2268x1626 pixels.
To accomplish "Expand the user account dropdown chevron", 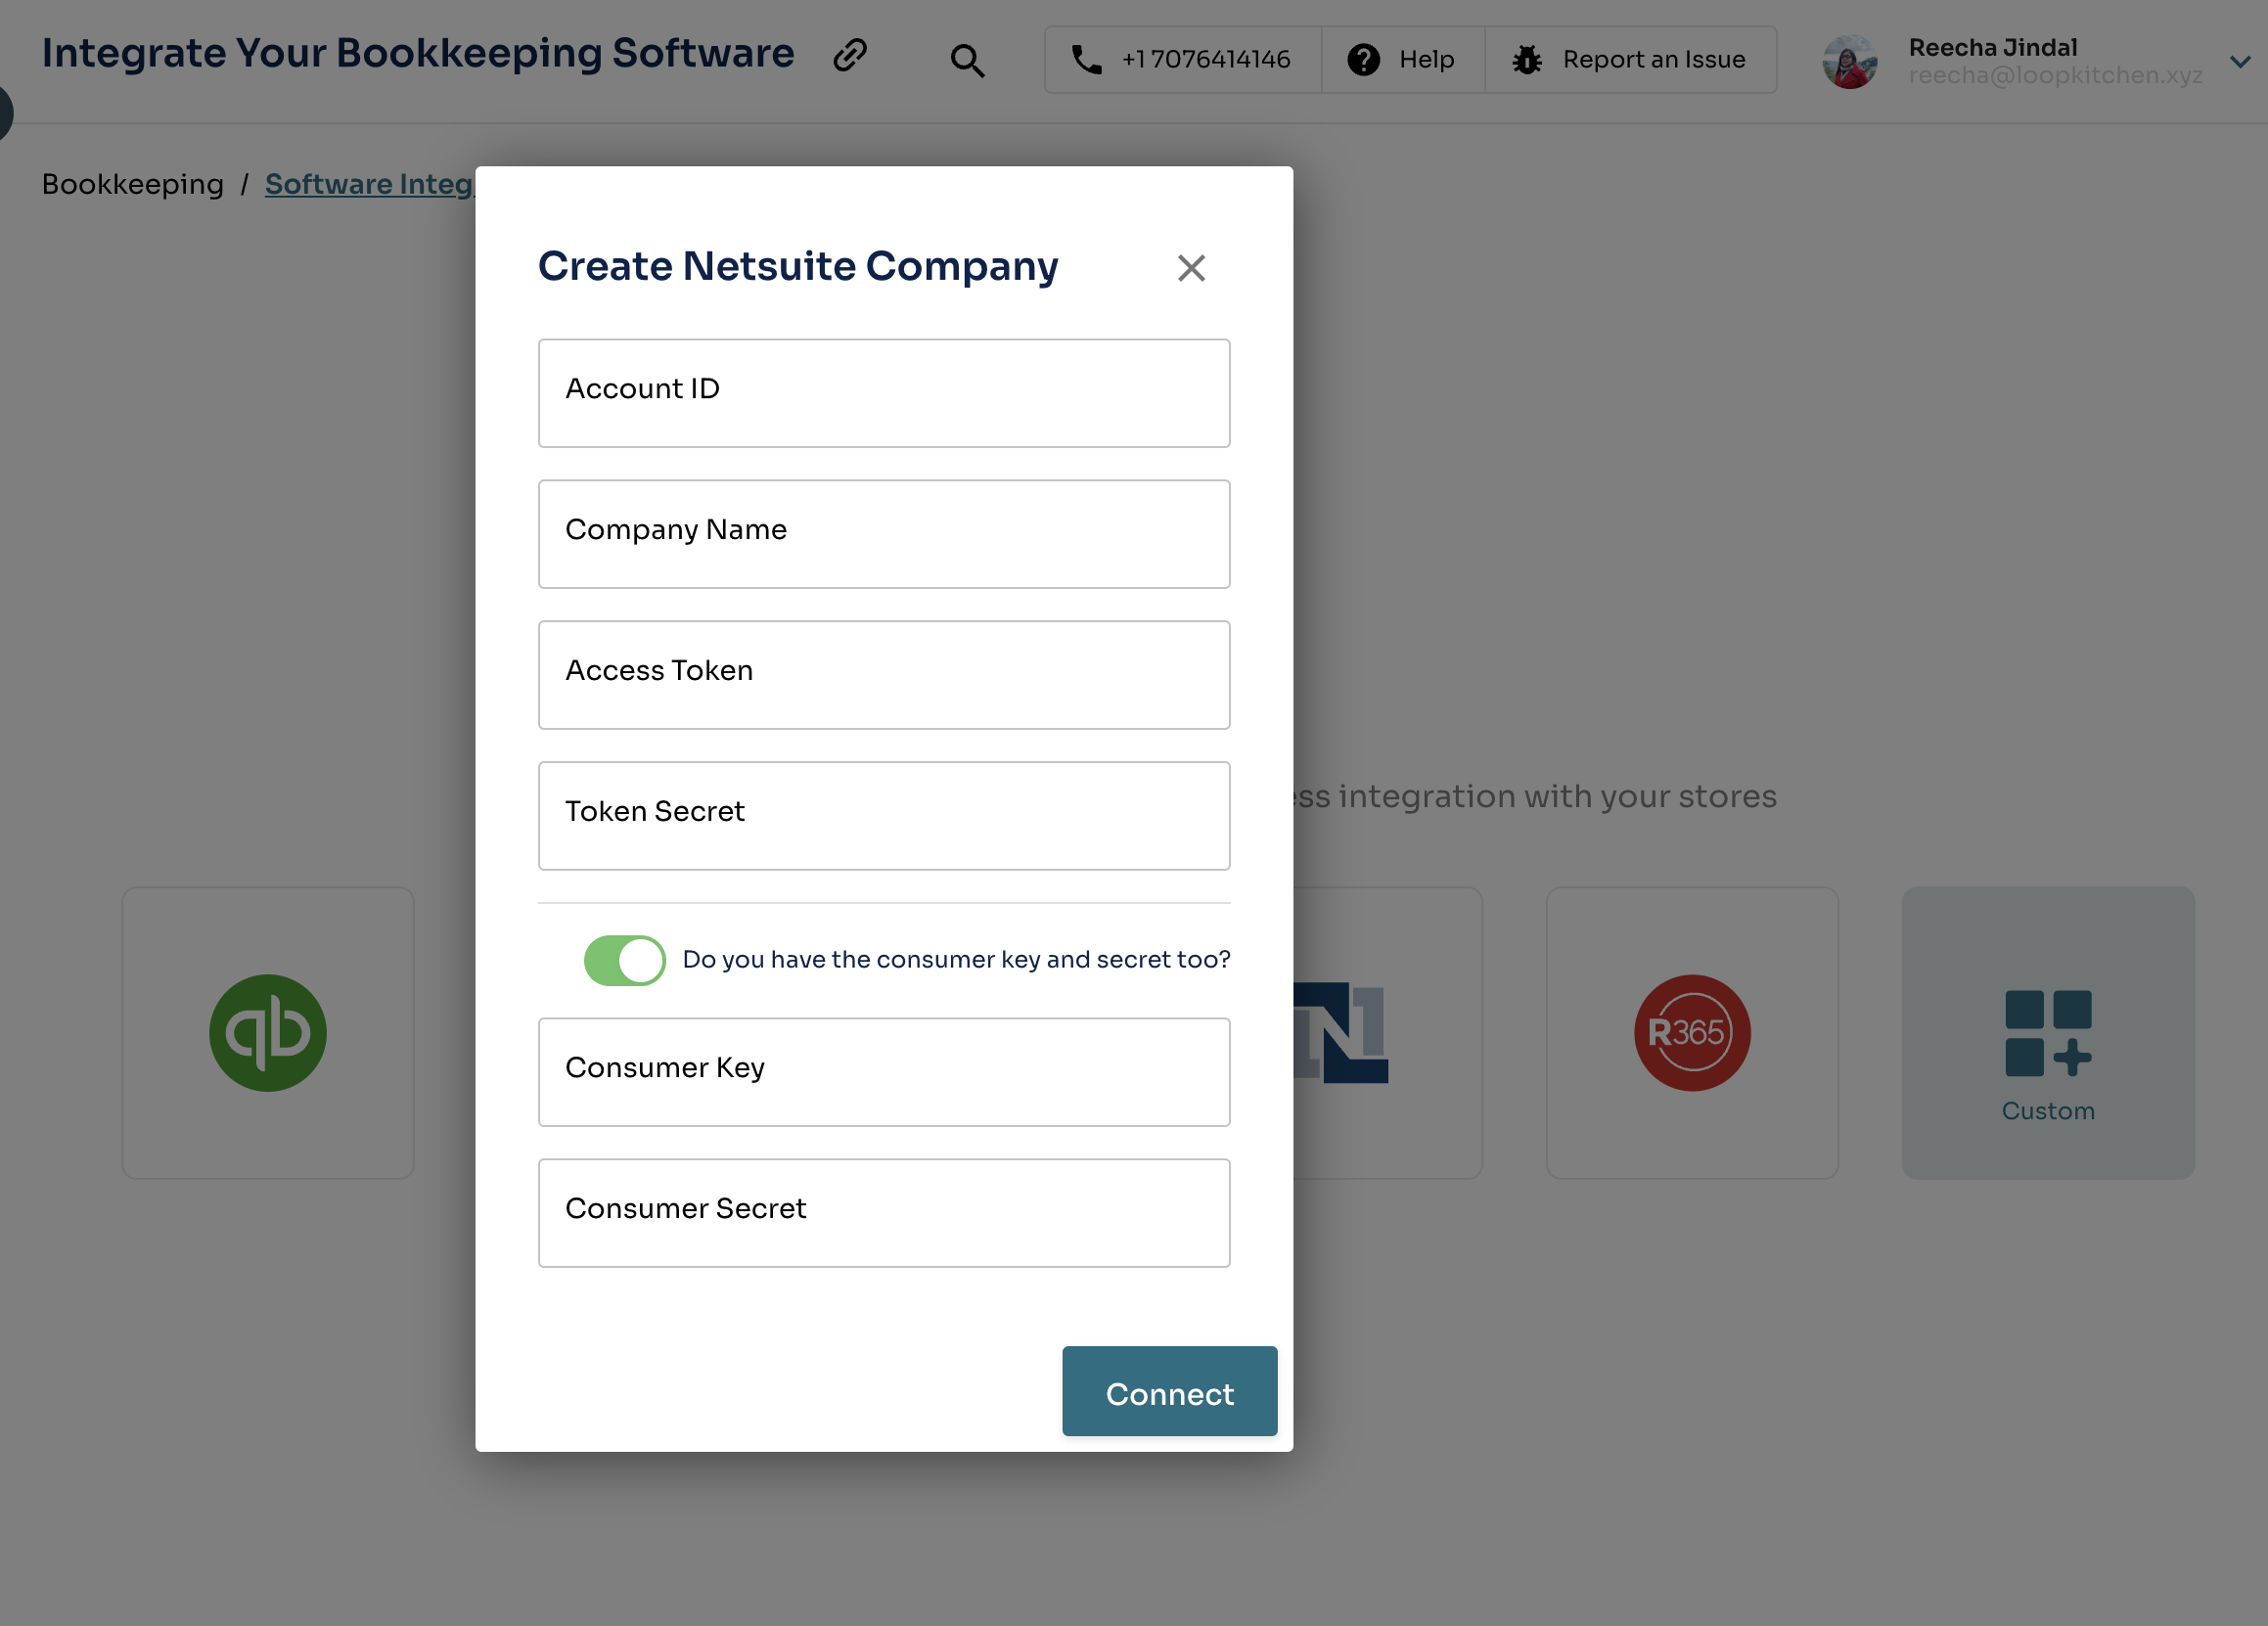I will tap(2239, 62).
